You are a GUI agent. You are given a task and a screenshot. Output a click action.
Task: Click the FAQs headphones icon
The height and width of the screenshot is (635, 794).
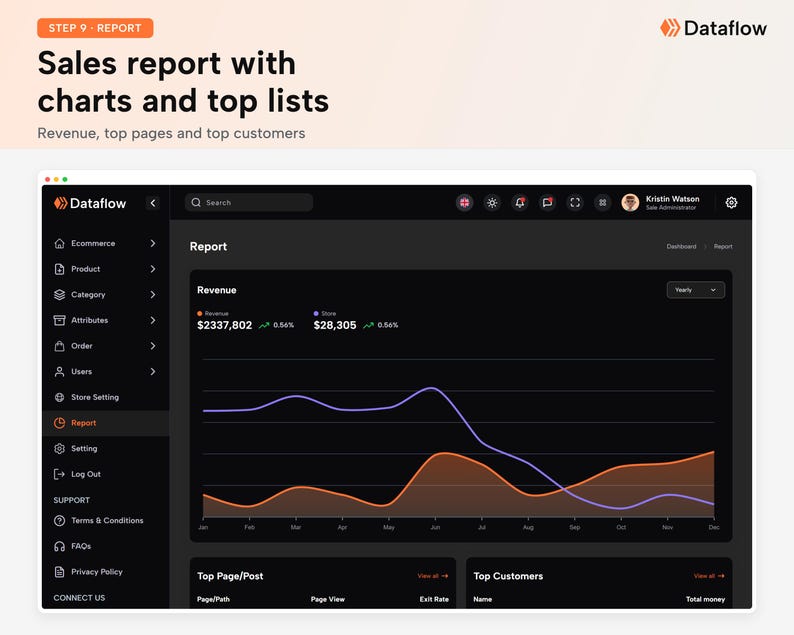tap(59, 546)
